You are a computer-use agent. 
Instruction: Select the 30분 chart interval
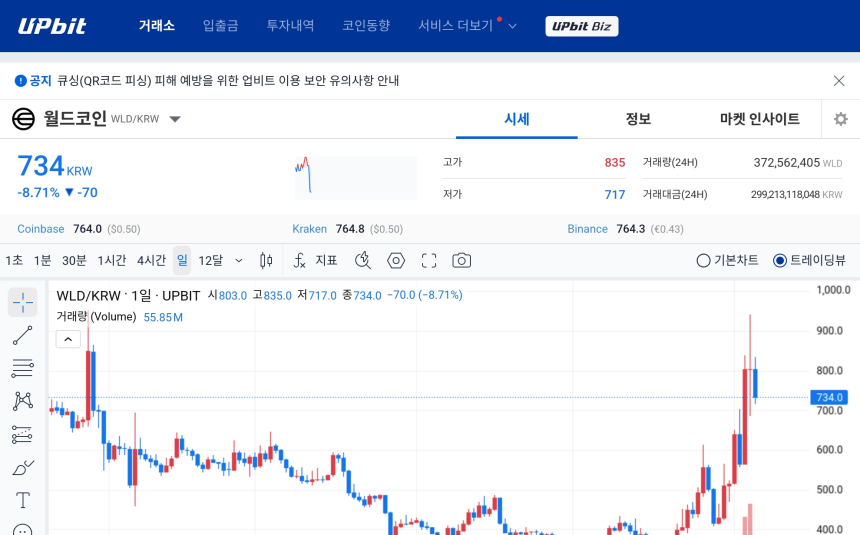click(74, 261)
